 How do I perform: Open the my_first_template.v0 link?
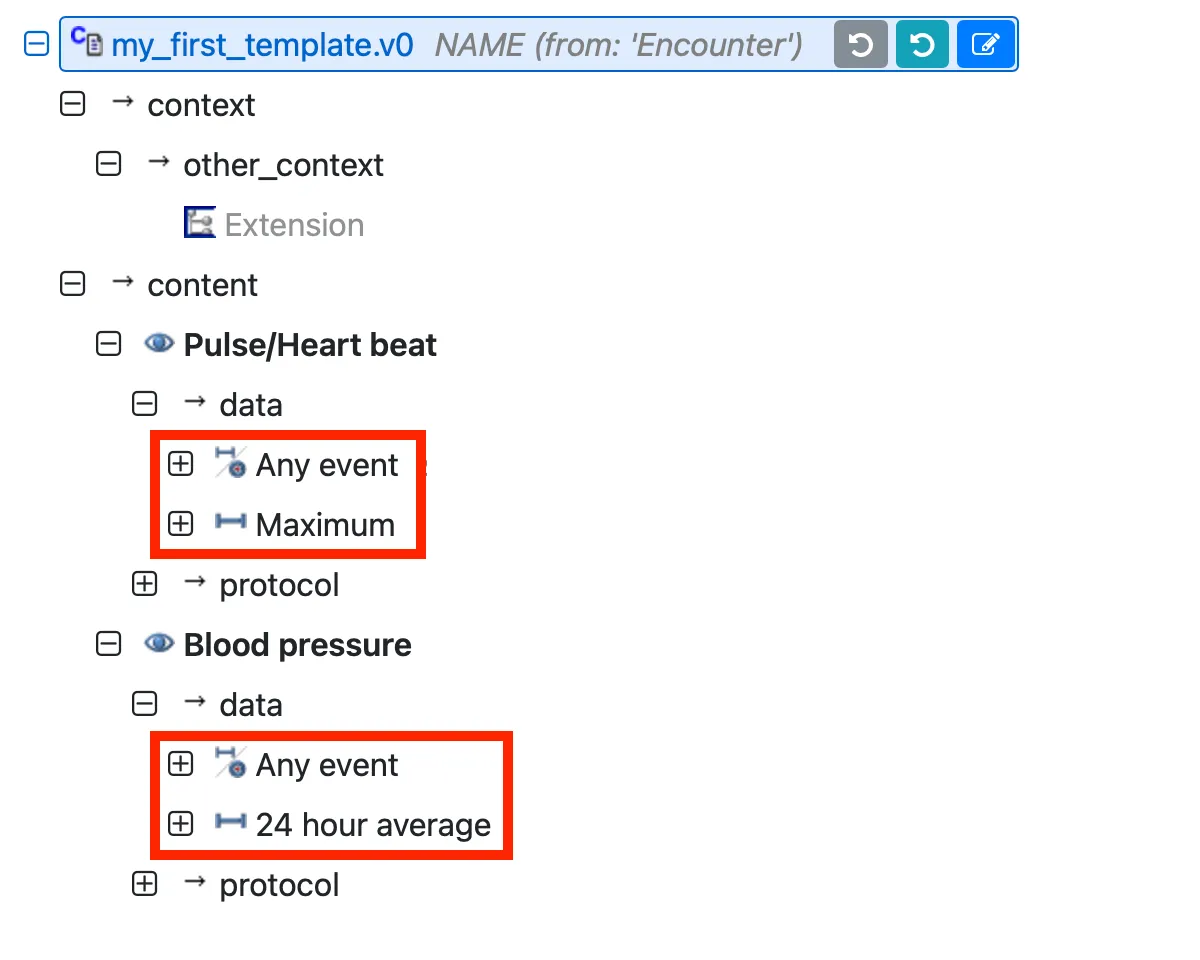click(x=262, y=45)
